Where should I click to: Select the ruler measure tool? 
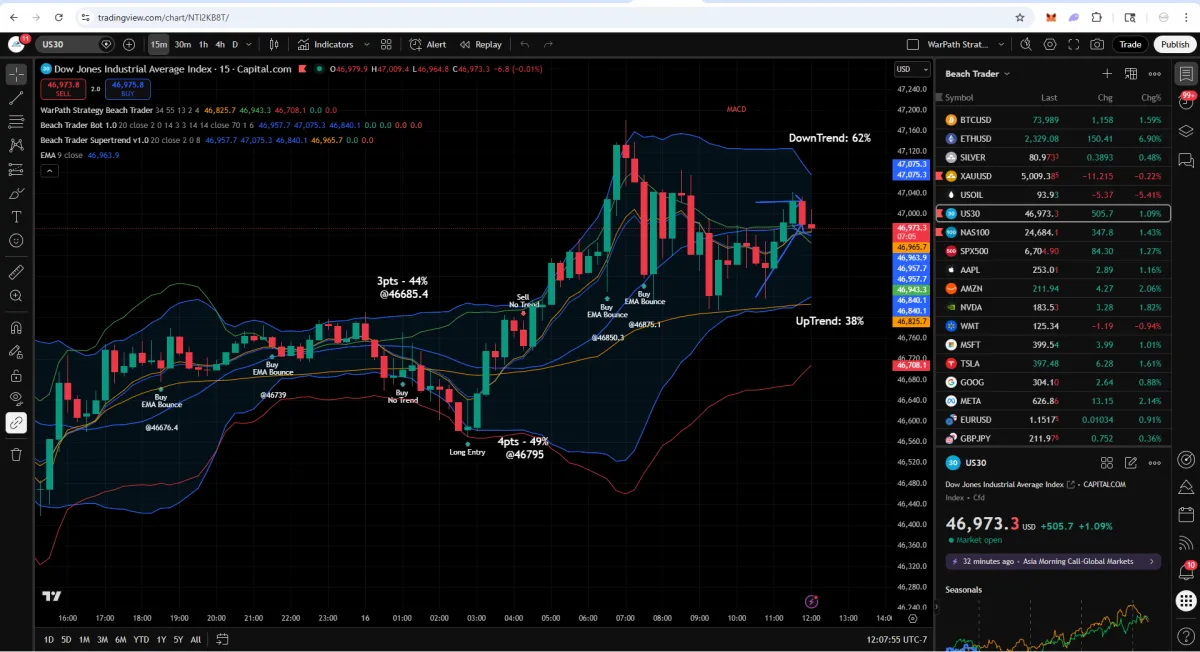(16, 271)
